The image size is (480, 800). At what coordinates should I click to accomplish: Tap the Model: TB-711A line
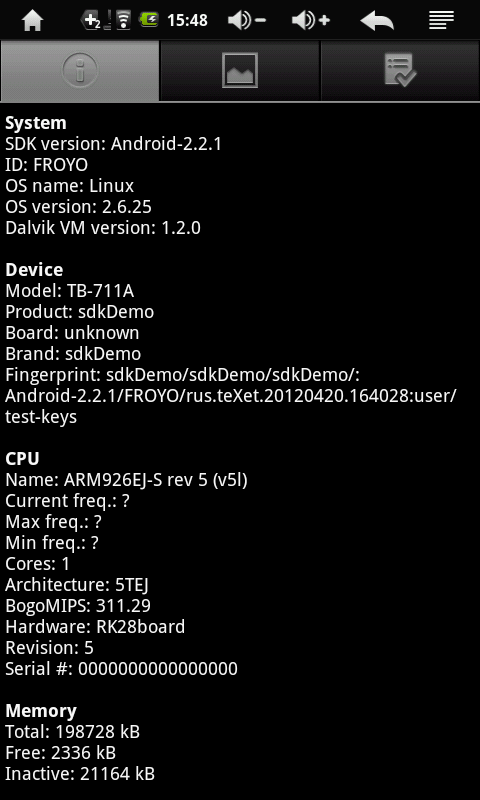click(69, 291)
